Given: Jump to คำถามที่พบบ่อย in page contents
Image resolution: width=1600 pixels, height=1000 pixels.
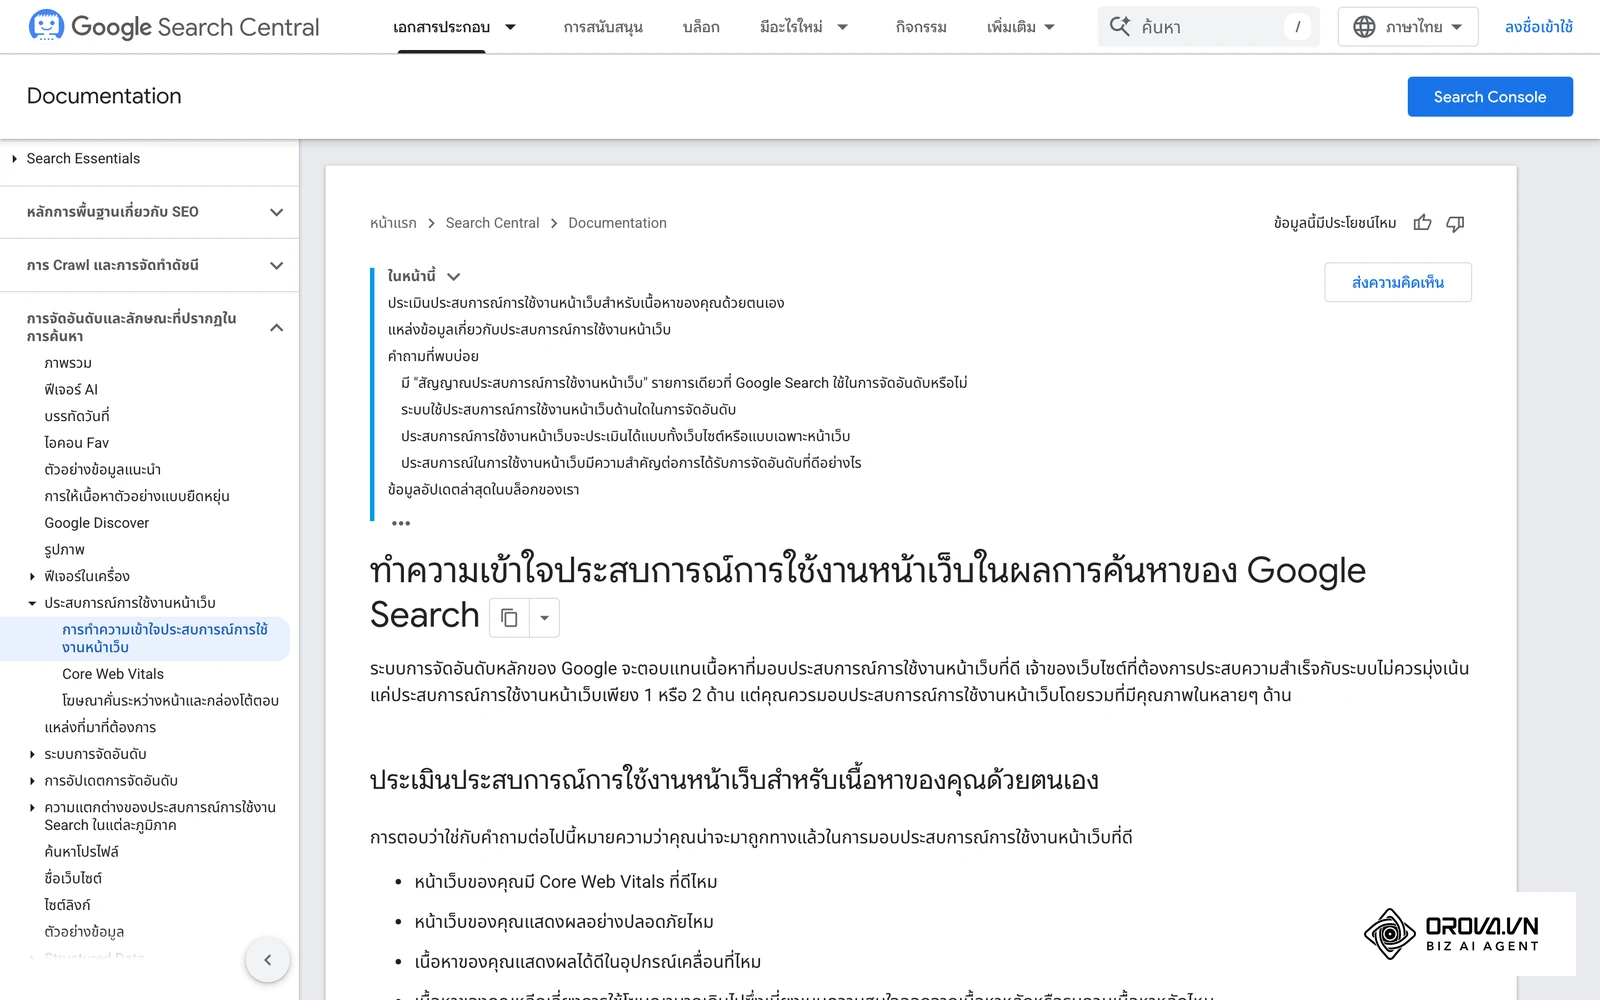Looking at the screenshot, I should (433, 356).
